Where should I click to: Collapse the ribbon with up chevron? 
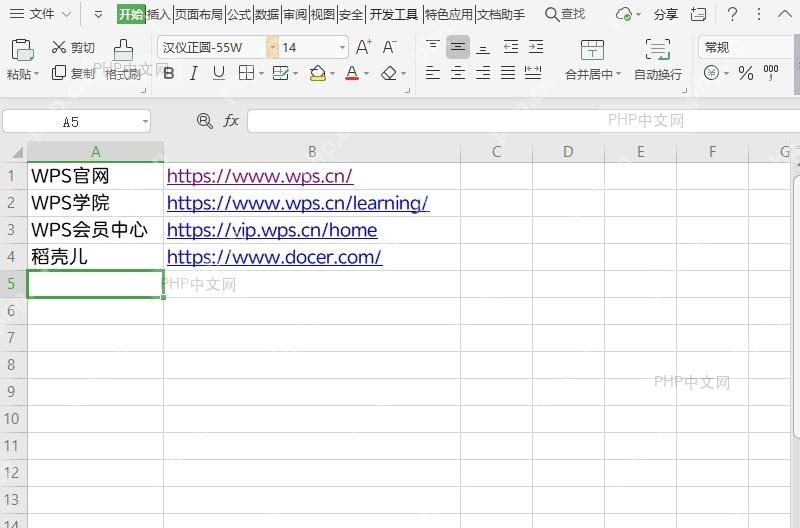(x=785, y=14)
